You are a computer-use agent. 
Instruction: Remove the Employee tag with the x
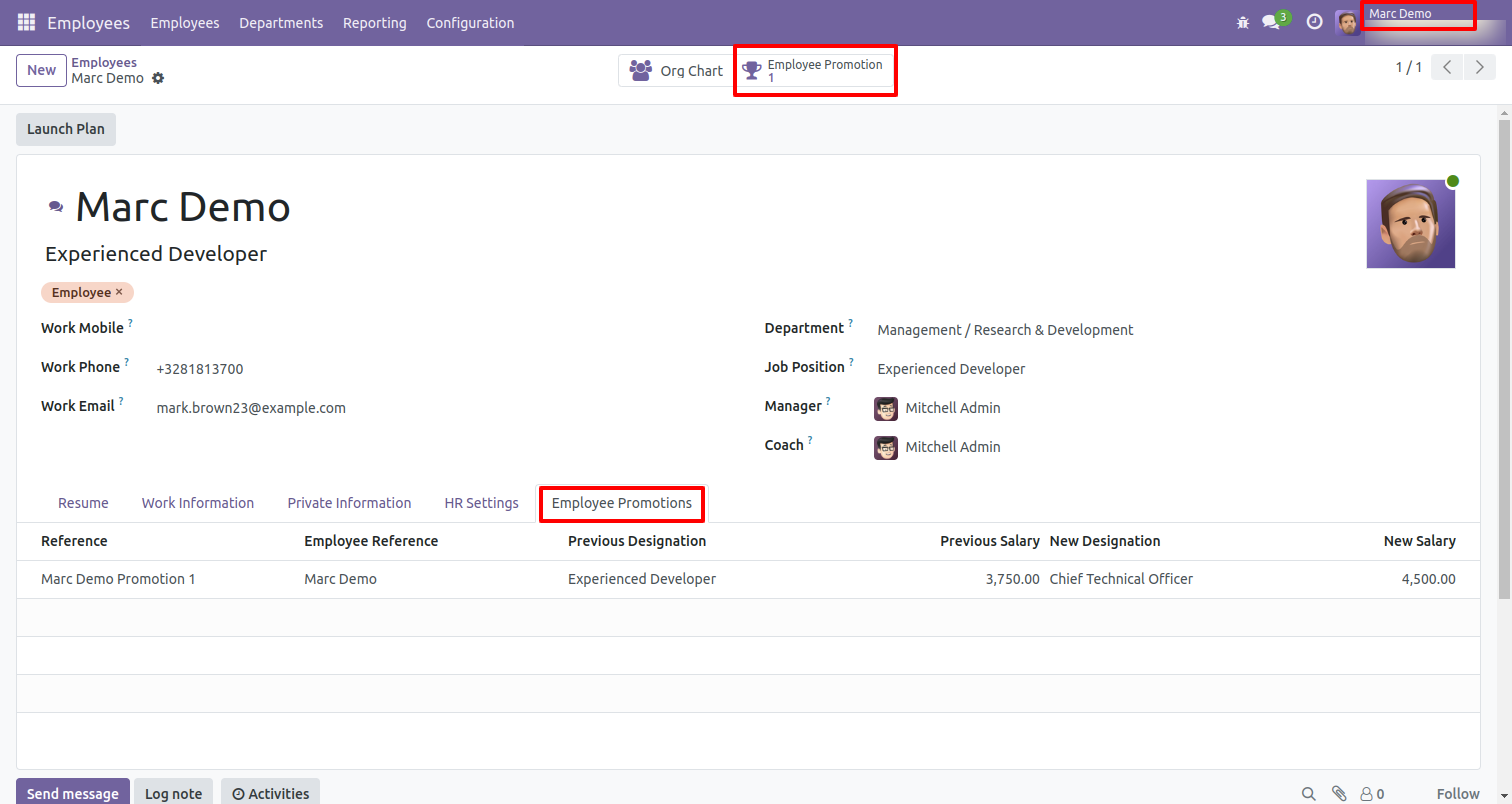pyautogui.click(x=119, y=292)
